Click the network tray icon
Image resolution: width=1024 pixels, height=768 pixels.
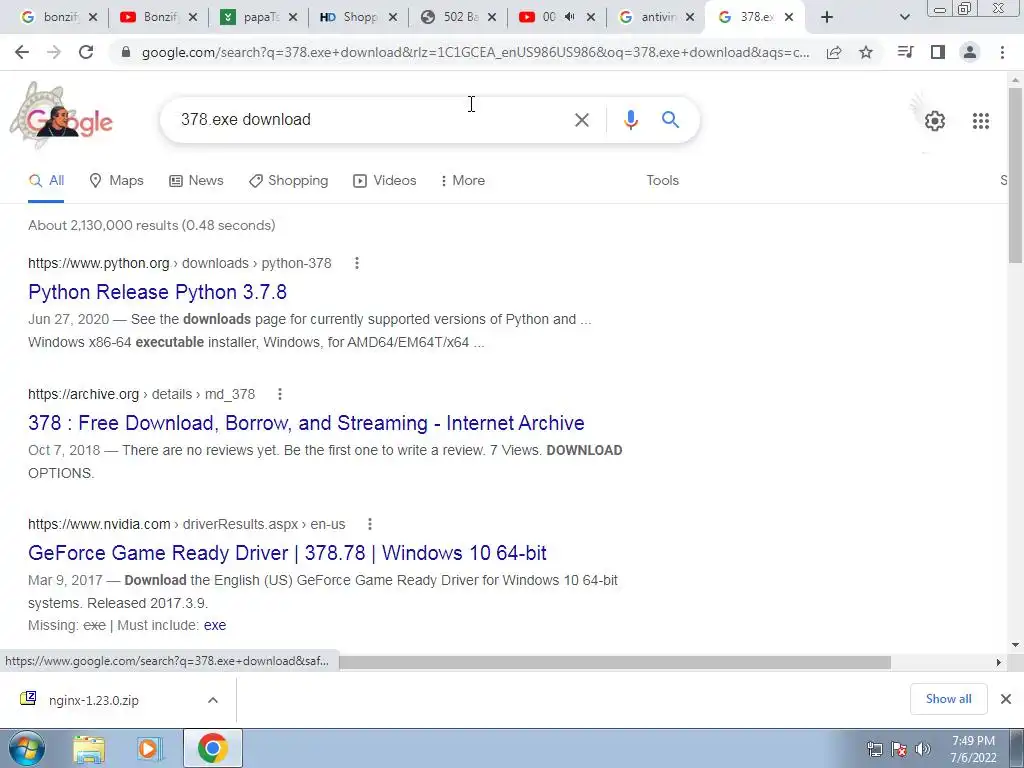pyautogui.click(x=874, y=749)
